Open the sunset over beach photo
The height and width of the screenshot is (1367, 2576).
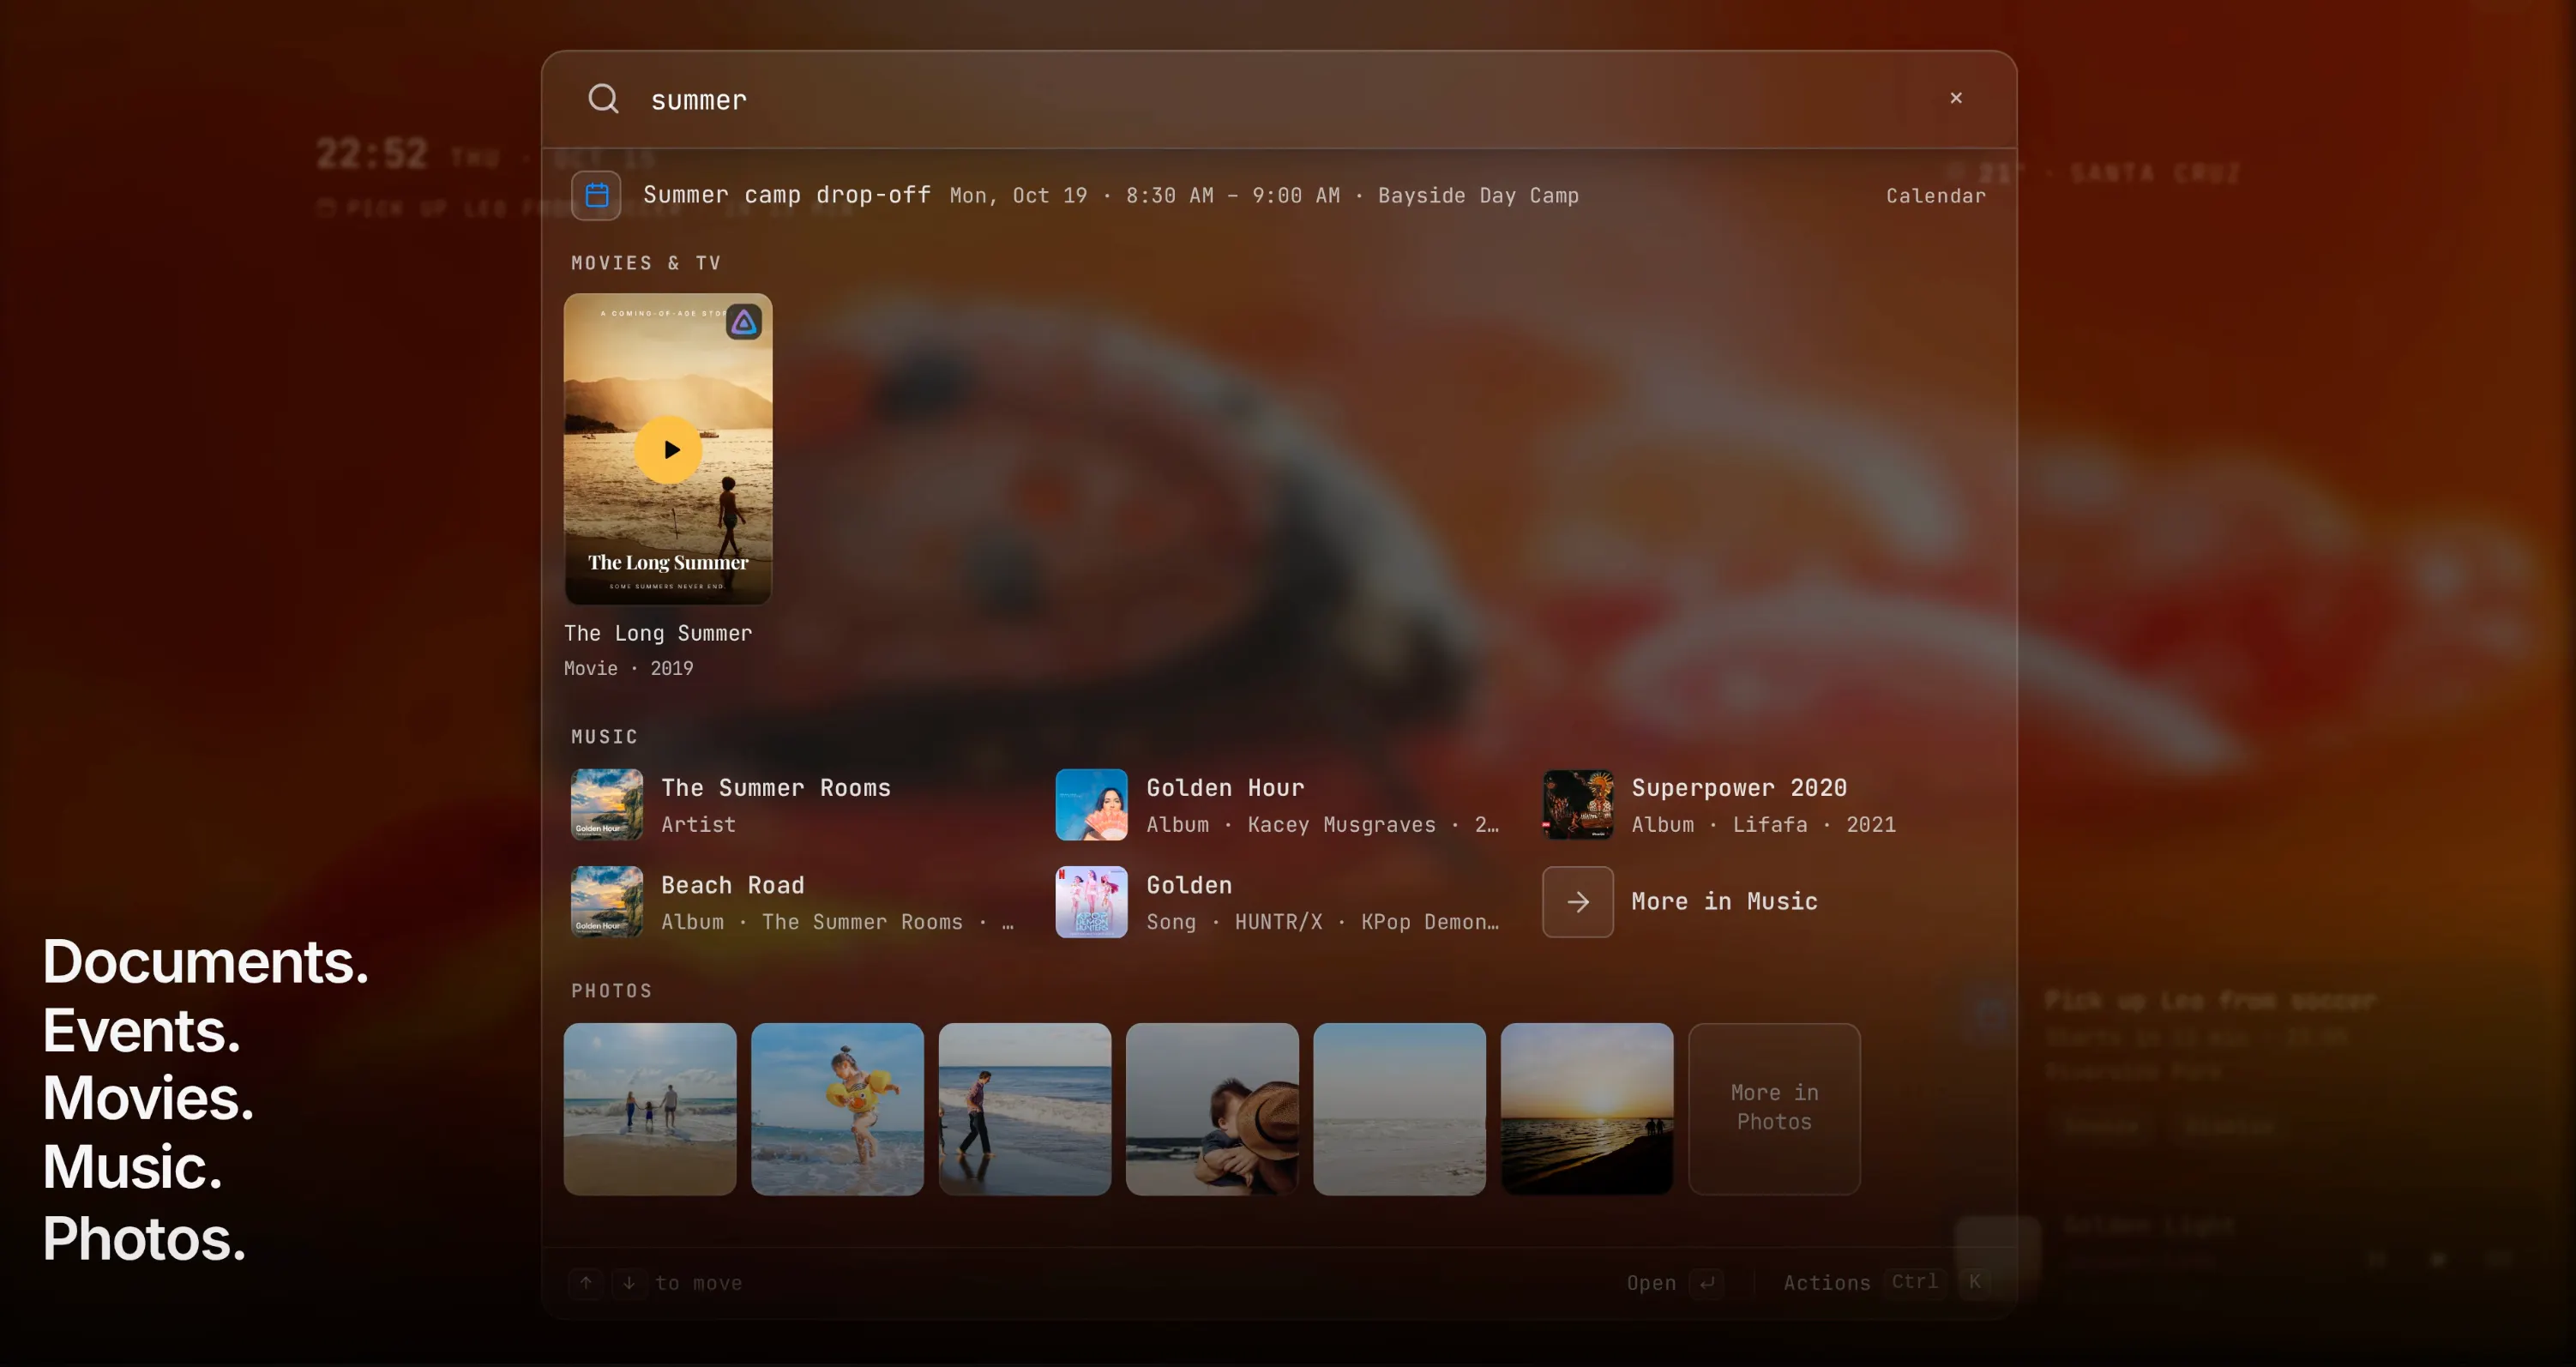1587,1108
